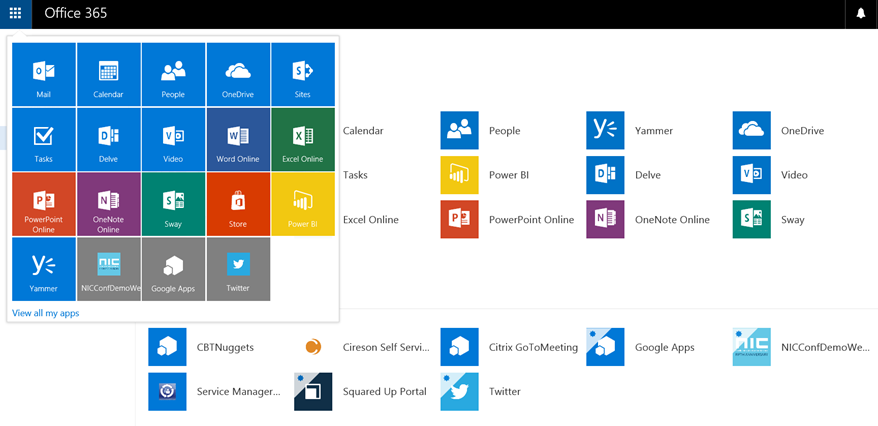Open PowerPoint Online icon in main list

459,219
